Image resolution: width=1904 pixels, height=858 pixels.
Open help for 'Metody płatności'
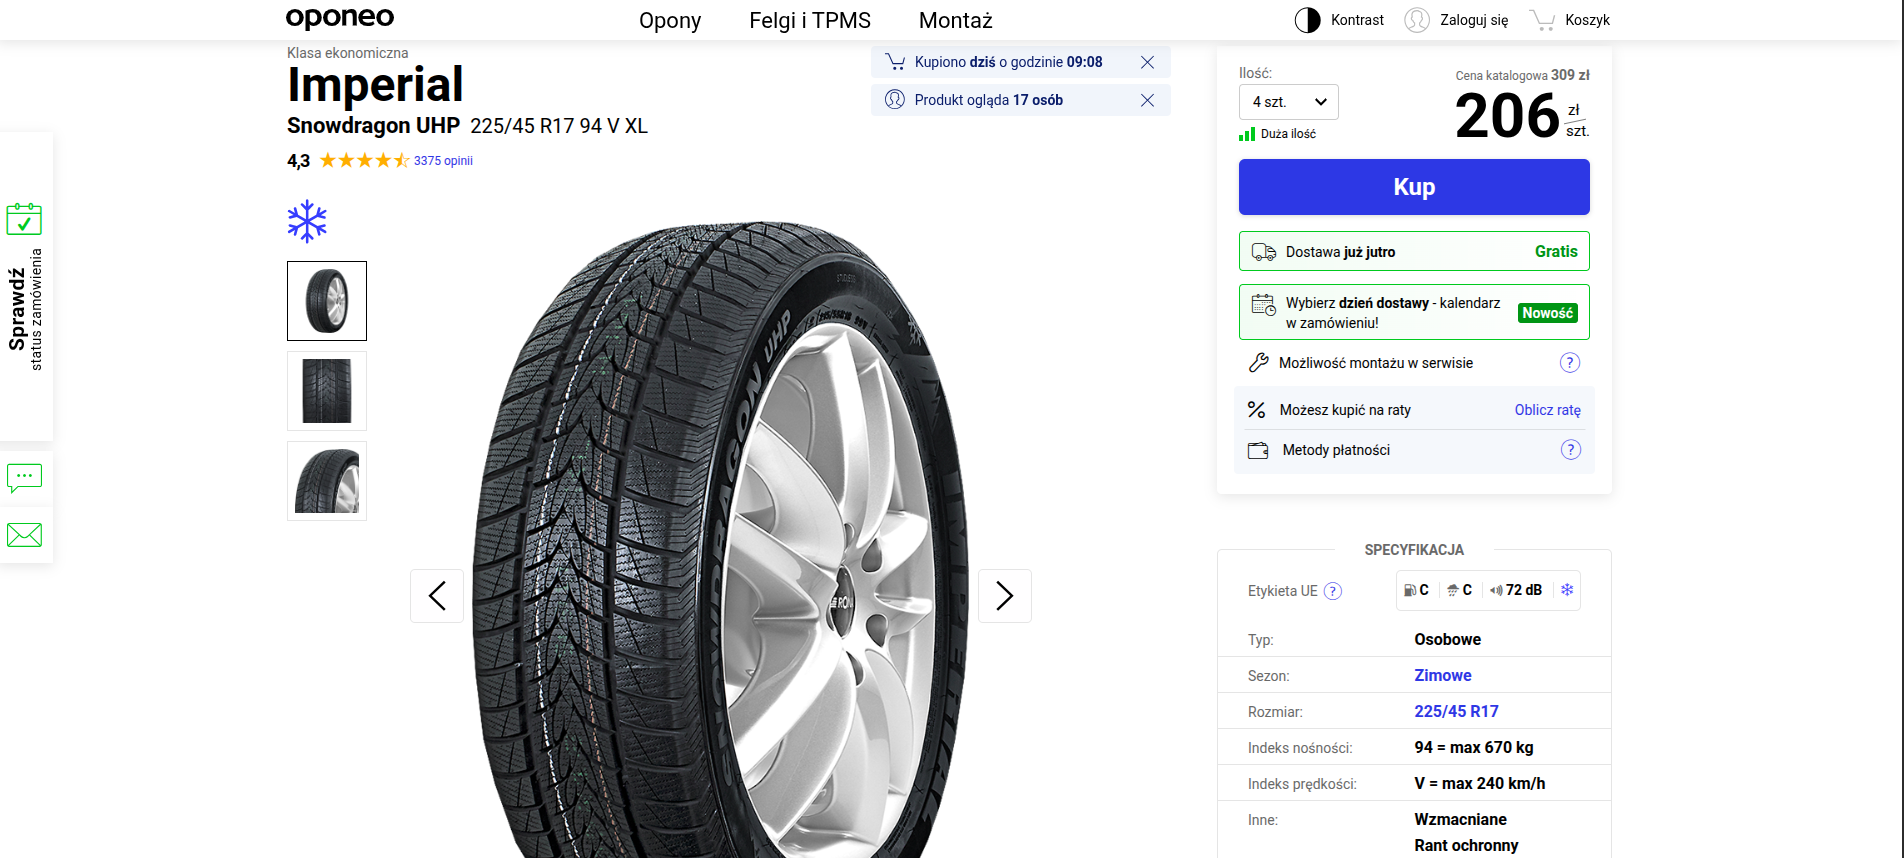coord(1571,450)
